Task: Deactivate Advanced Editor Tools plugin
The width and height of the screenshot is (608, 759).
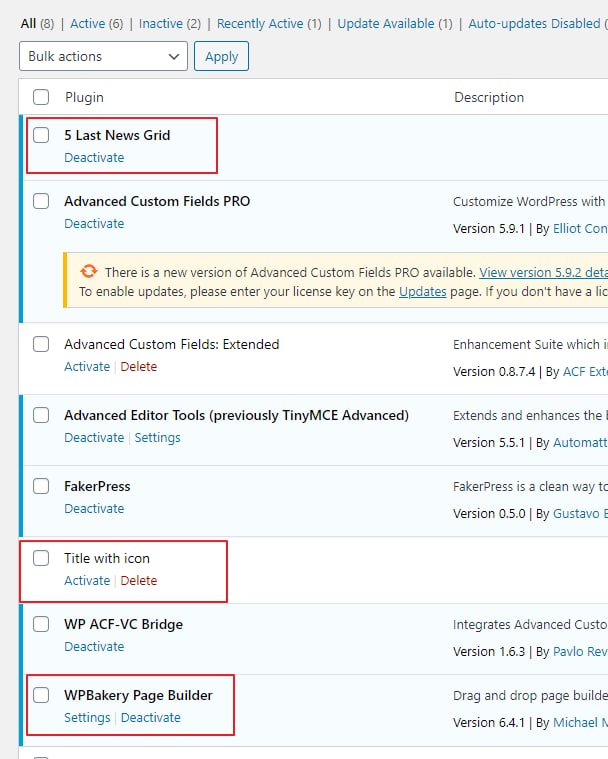Action: [x=94, y=437]
